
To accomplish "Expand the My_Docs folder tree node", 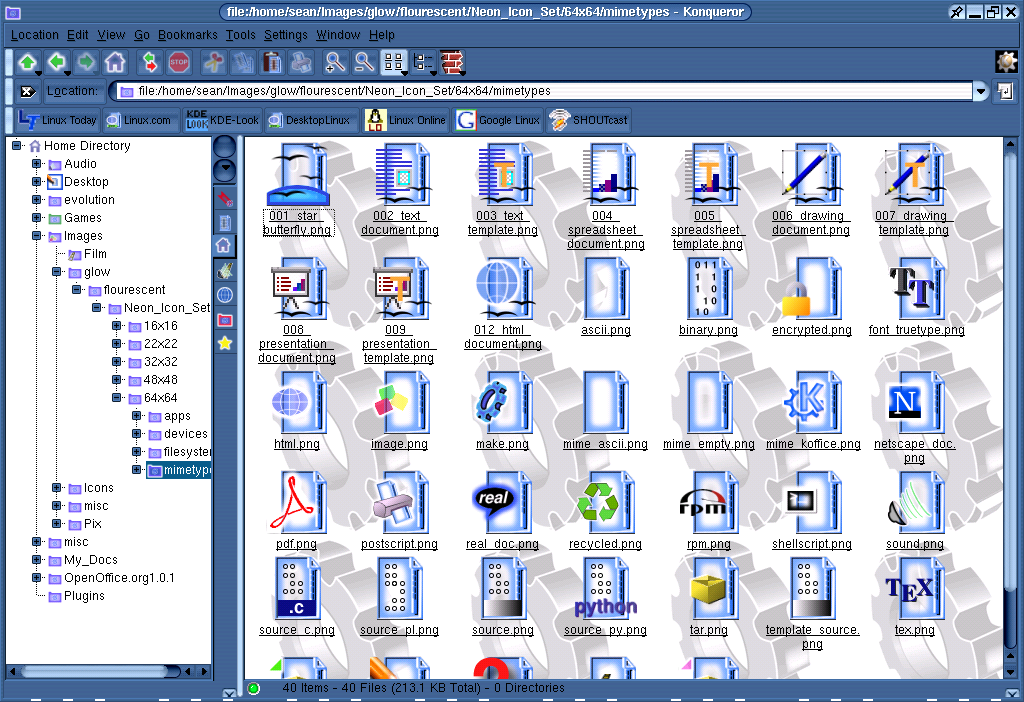I will tap(37, 560).
